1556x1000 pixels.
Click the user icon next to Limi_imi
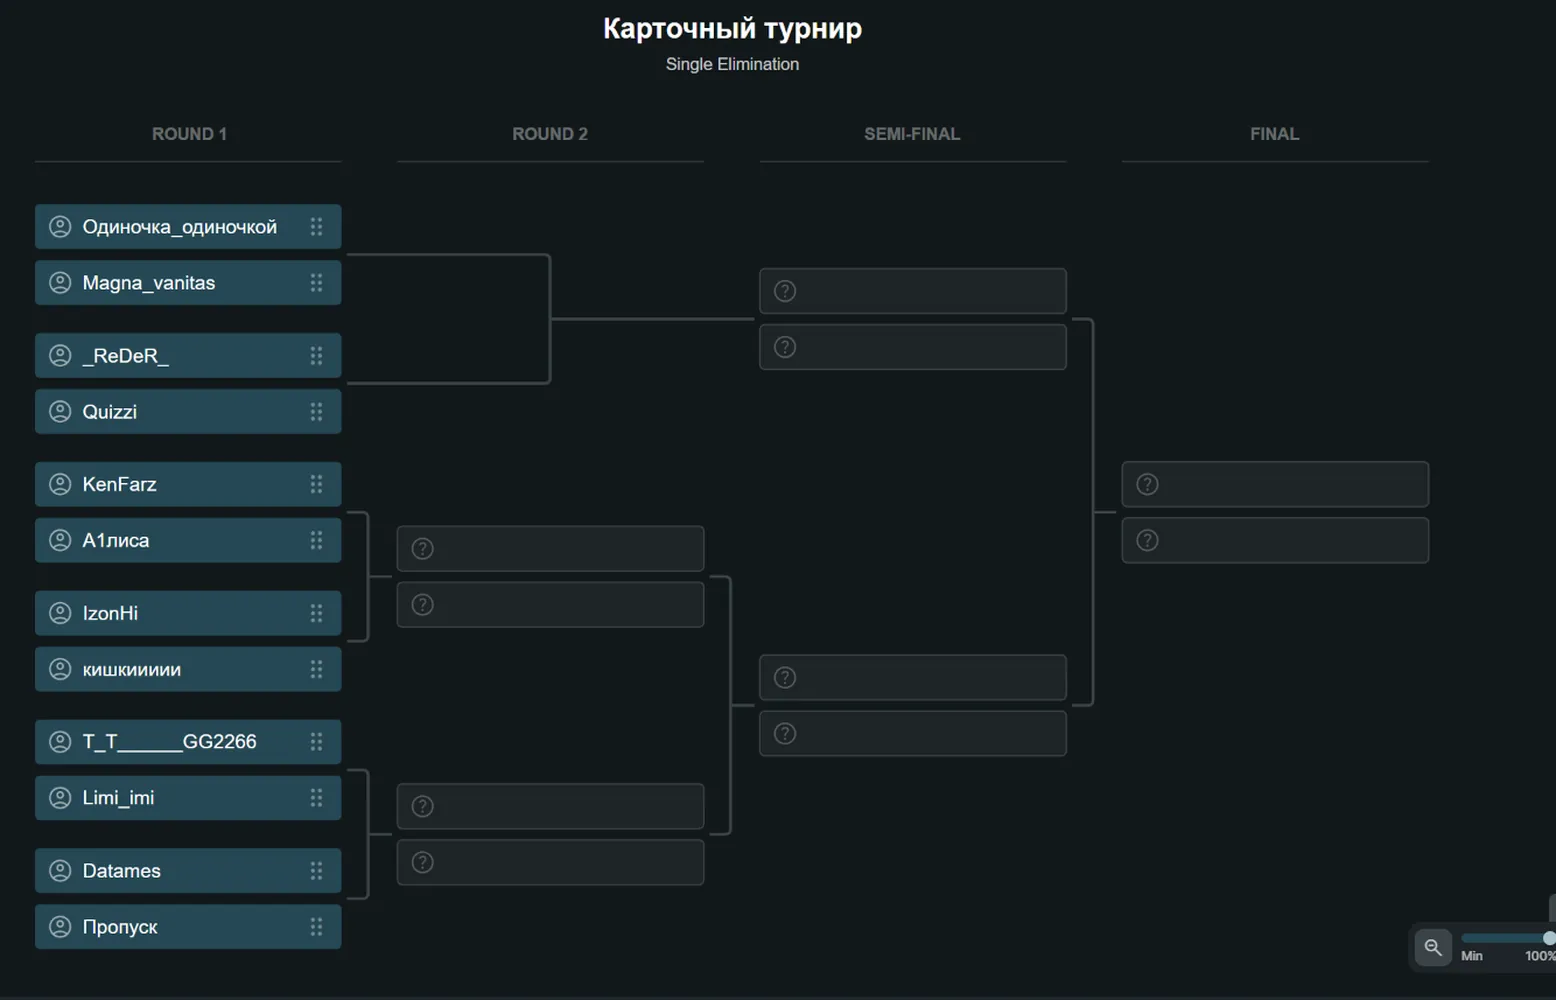(x=60, y=798)
